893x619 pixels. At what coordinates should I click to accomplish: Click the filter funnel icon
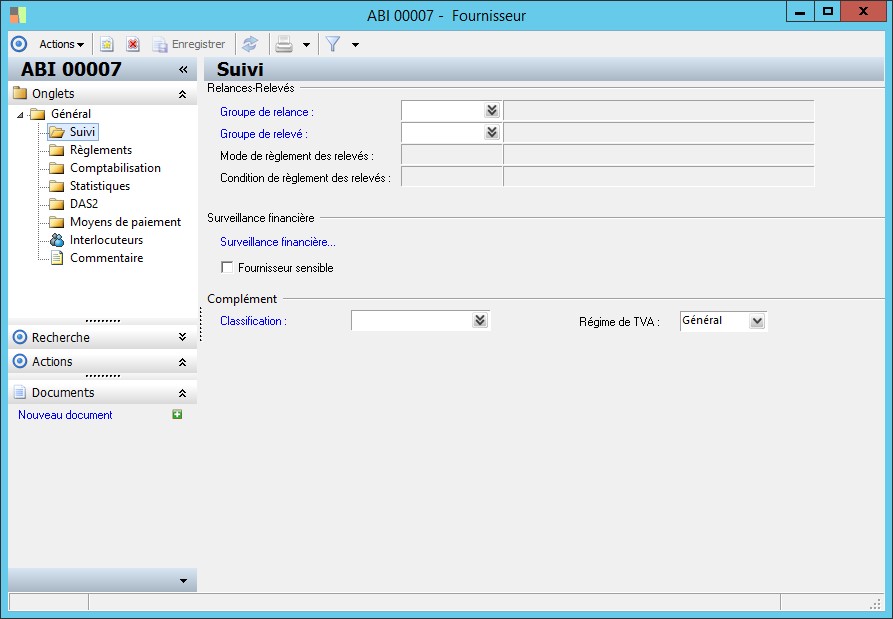click(333, 44)
